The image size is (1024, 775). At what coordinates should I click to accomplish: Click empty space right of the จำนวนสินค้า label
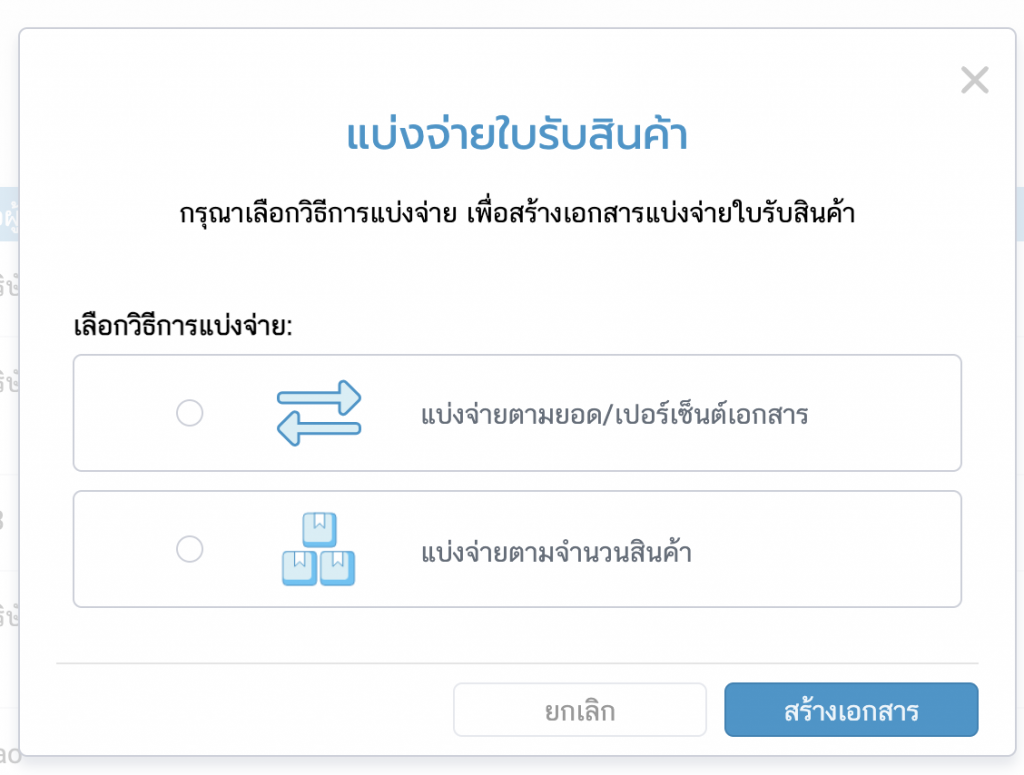point(830,551)
